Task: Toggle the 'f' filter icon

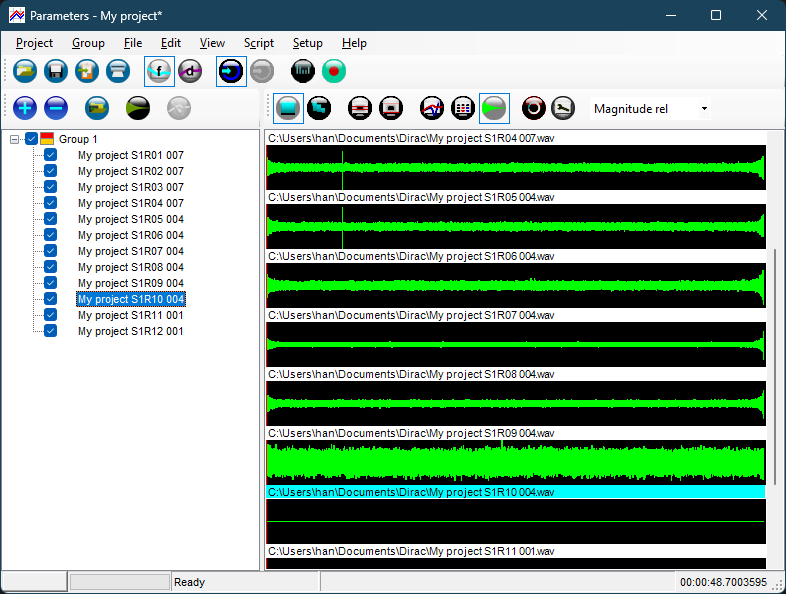Action: 159,71
